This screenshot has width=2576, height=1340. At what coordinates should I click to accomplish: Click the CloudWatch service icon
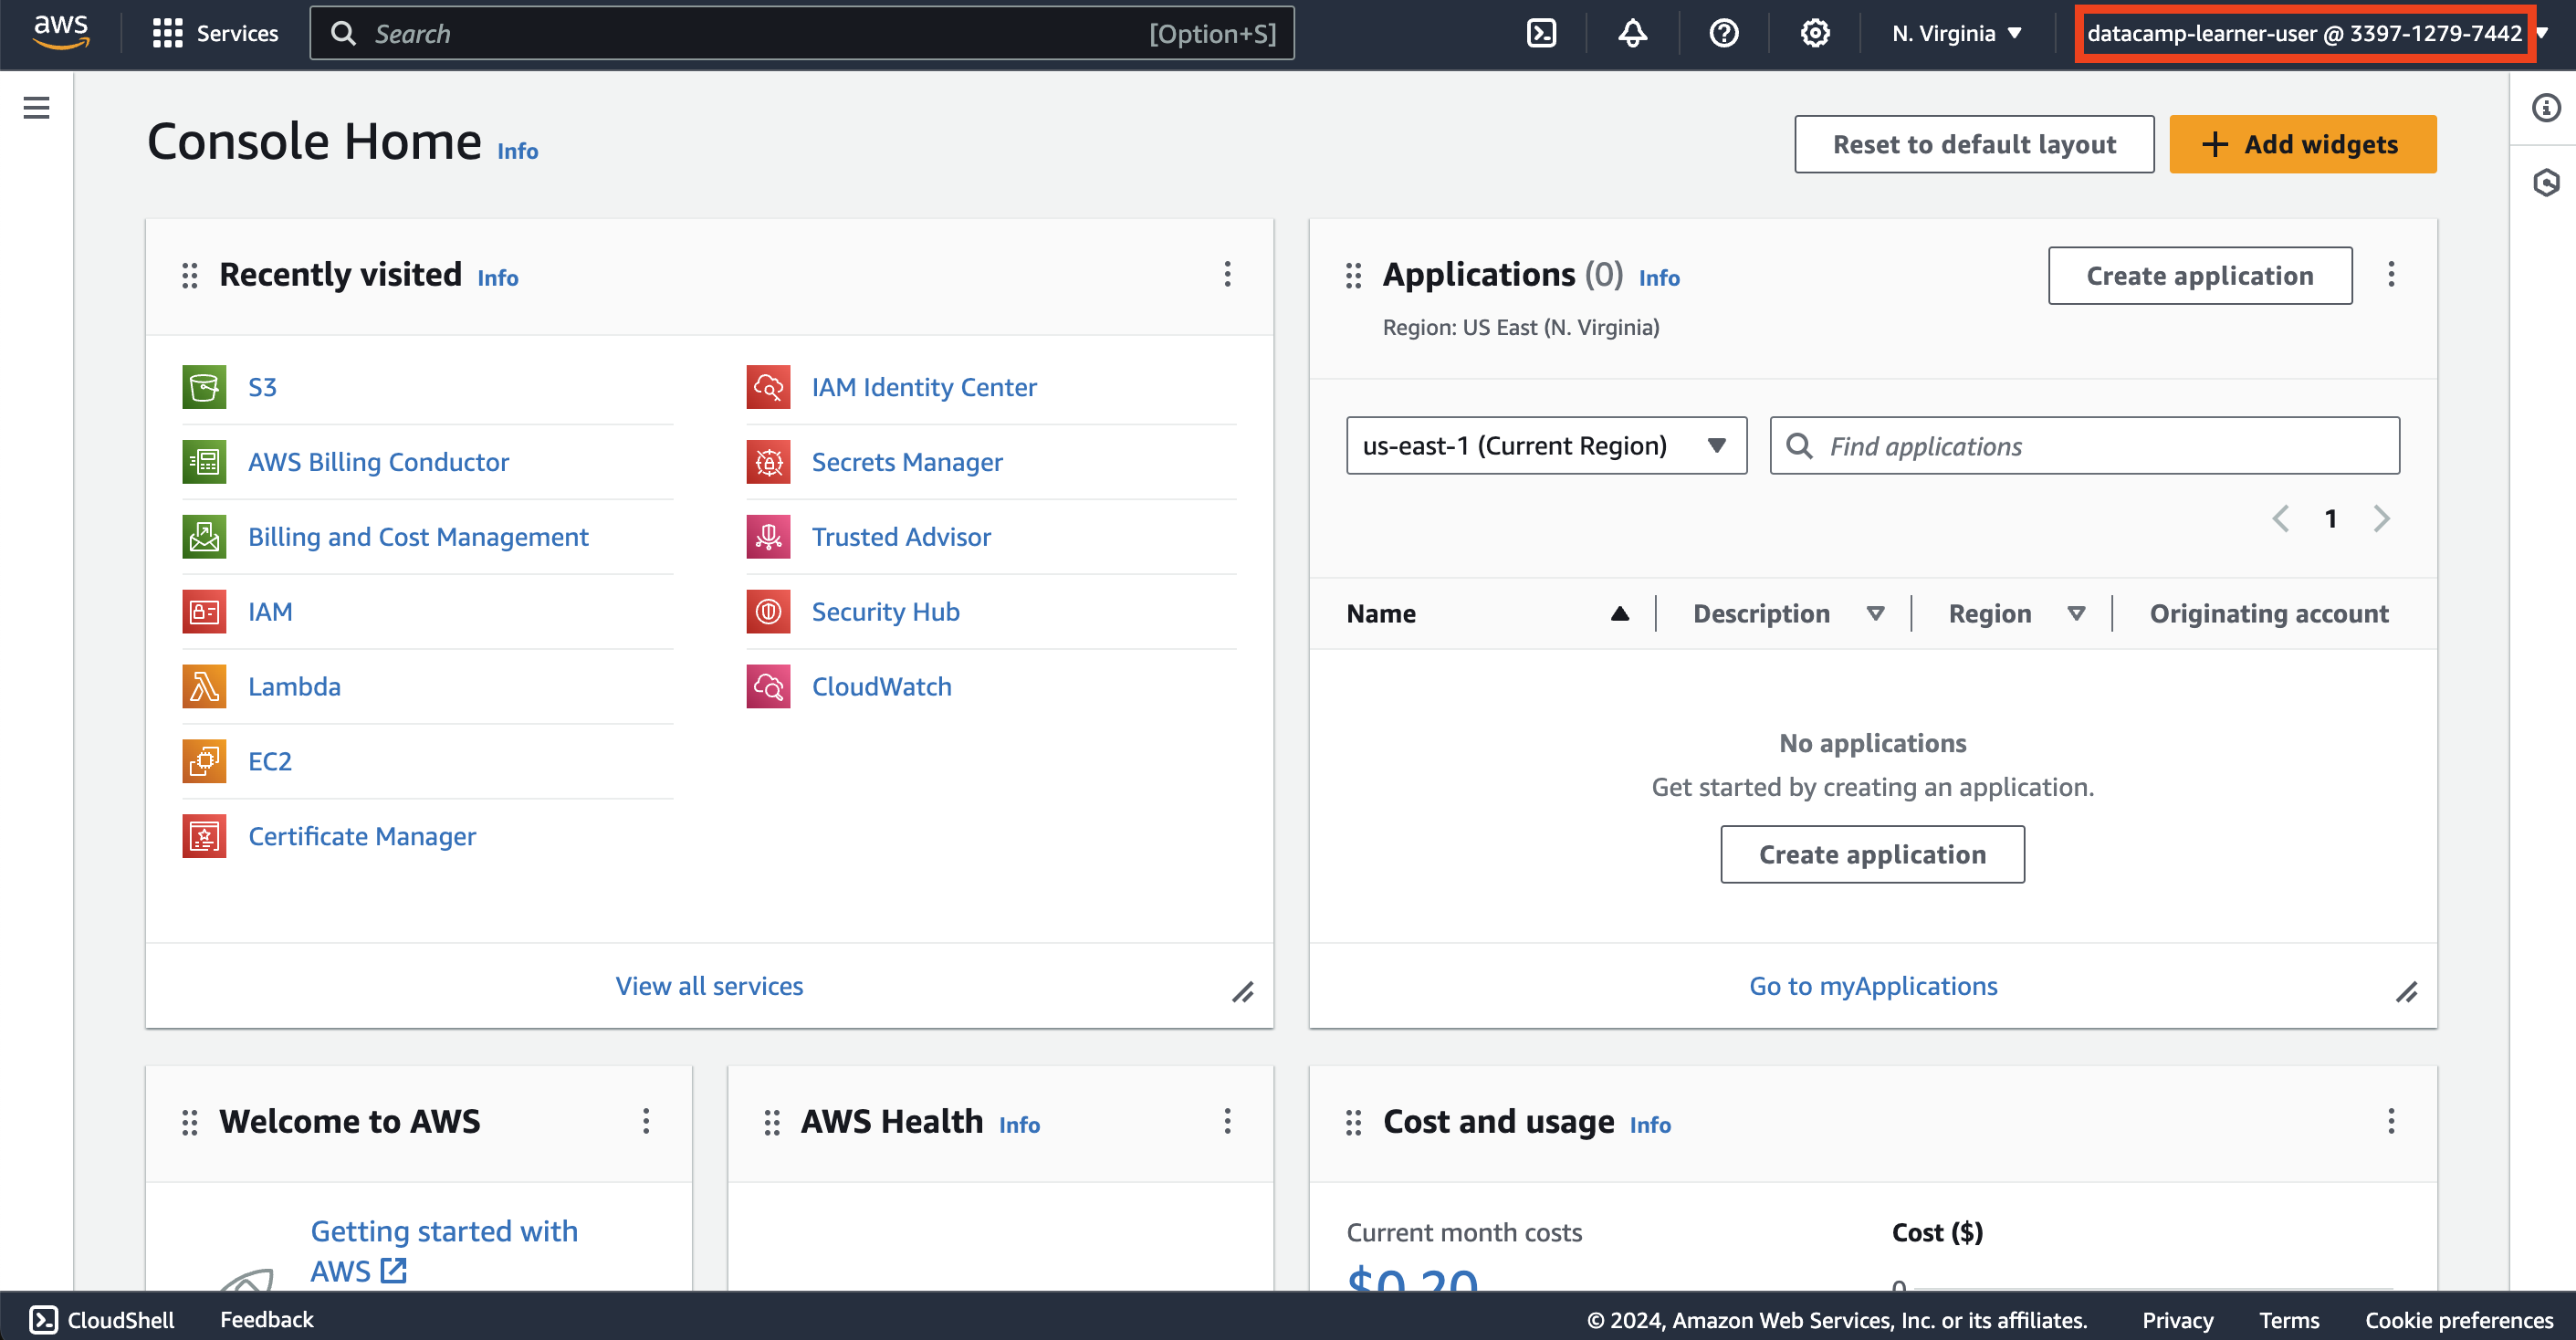click(768, 686)
